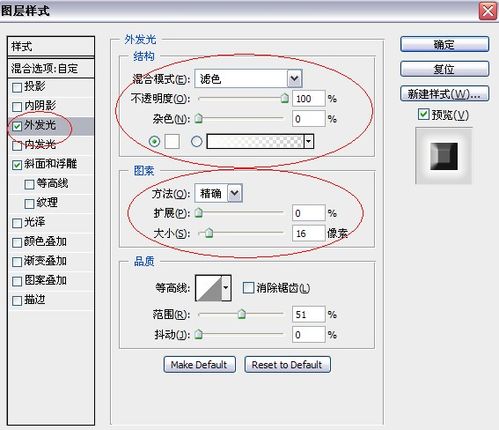Image resolution: width=499 pixels, height=430 pixels.
Task: Click the gradient preview bar
Action: pos(255,142)
